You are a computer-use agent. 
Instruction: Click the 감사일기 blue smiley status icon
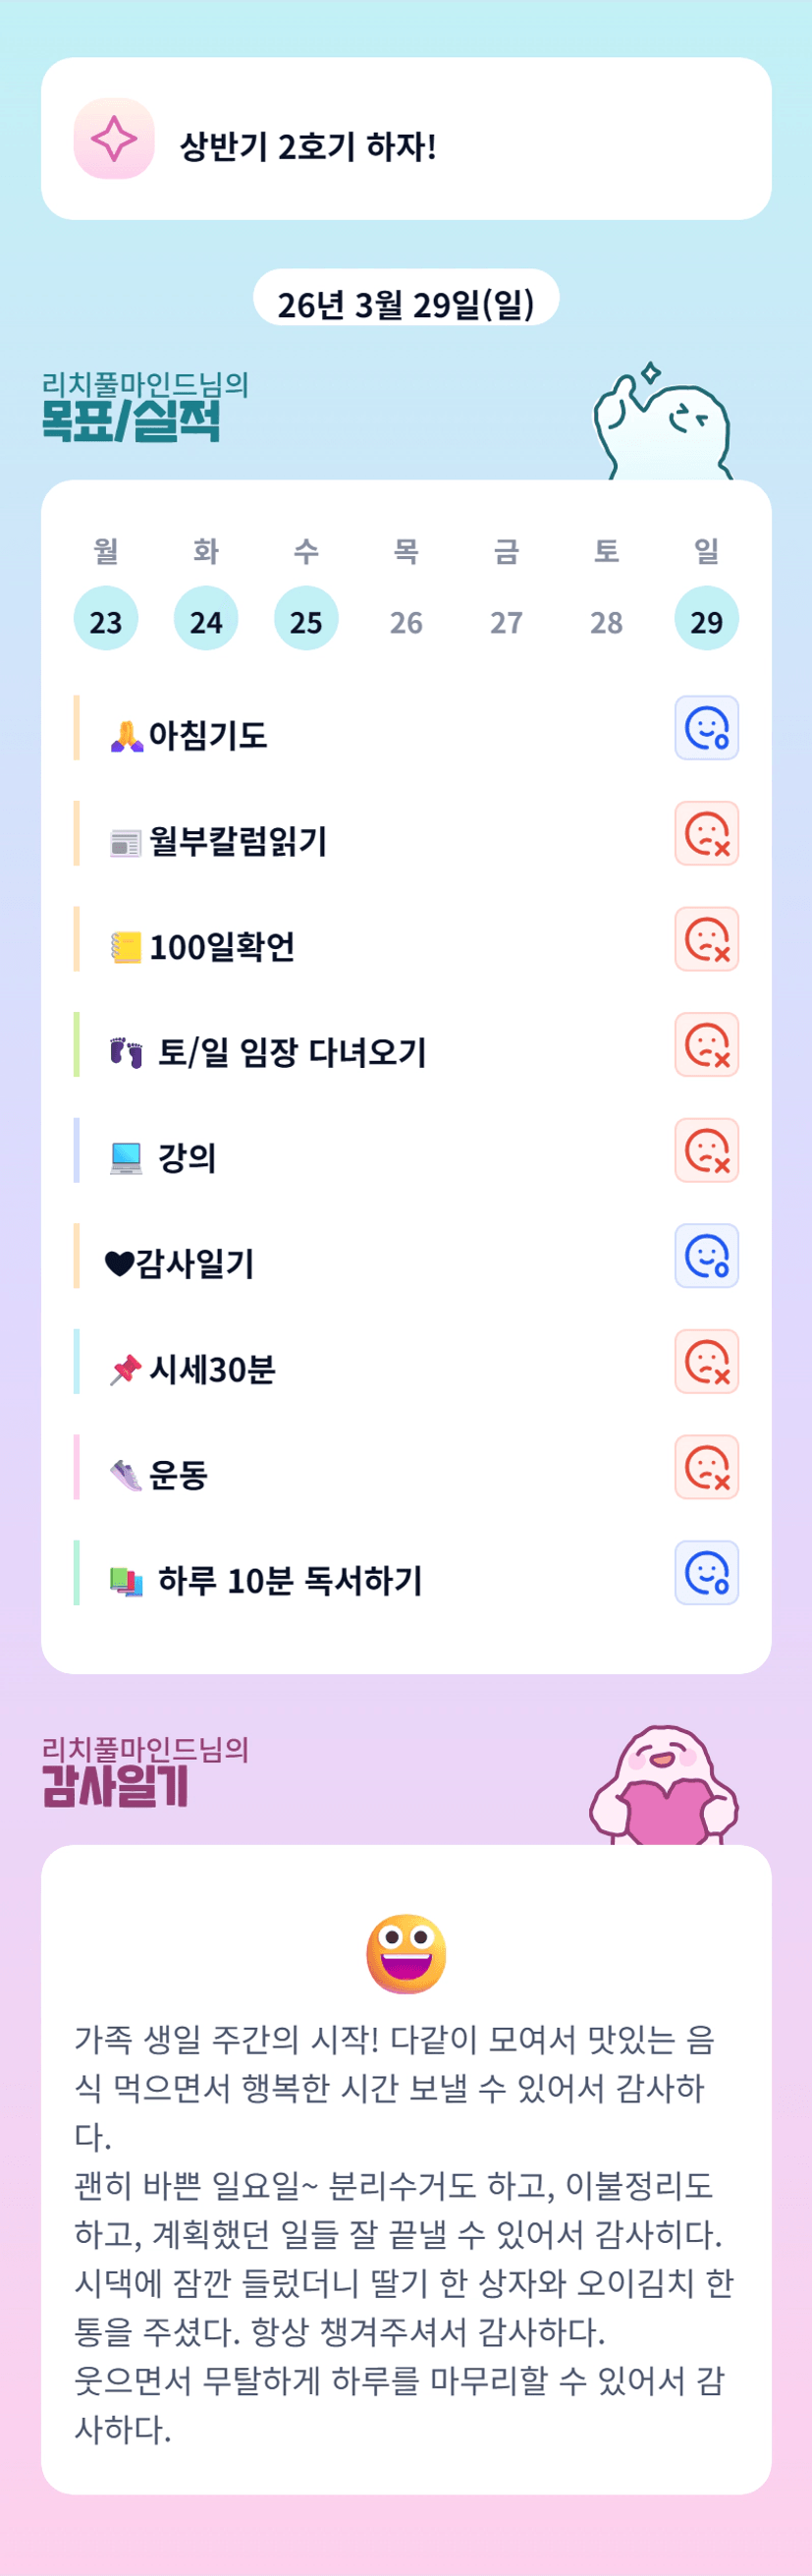[x=706, y=1256]
